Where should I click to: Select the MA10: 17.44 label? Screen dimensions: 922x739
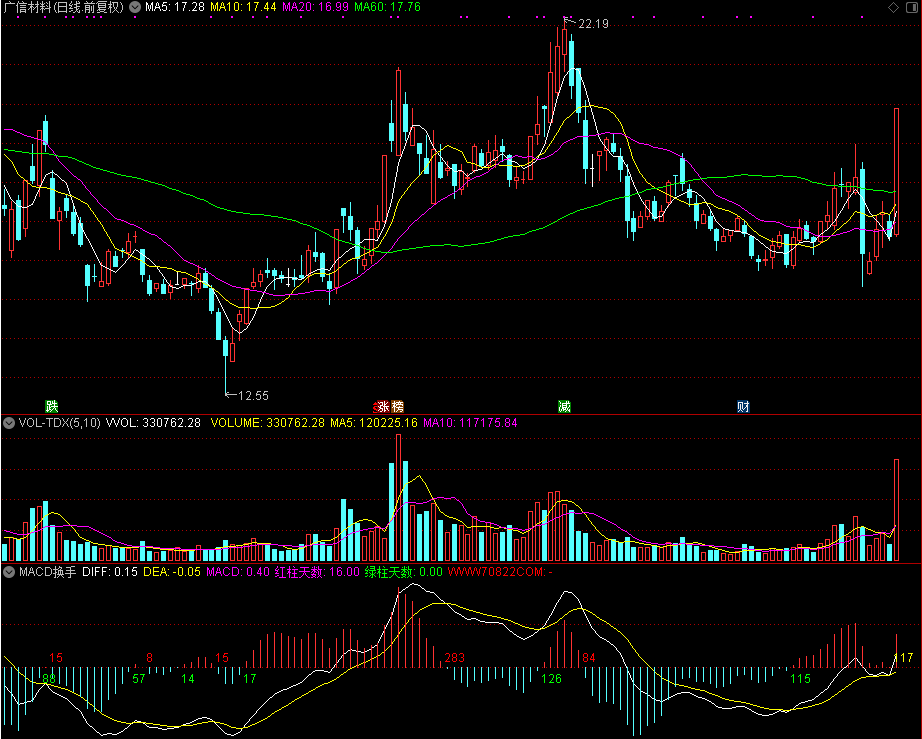pos(243,7)
